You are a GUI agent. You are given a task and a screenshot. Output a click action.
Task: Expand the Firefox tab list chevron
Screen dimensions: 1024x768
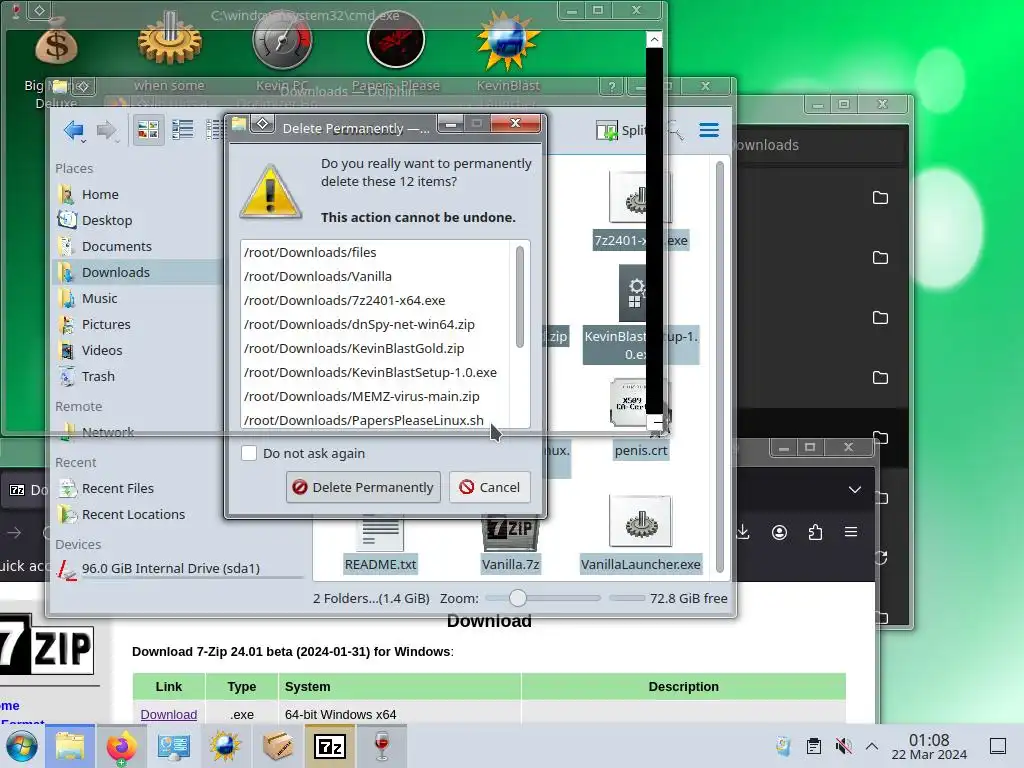pos(855,490)
